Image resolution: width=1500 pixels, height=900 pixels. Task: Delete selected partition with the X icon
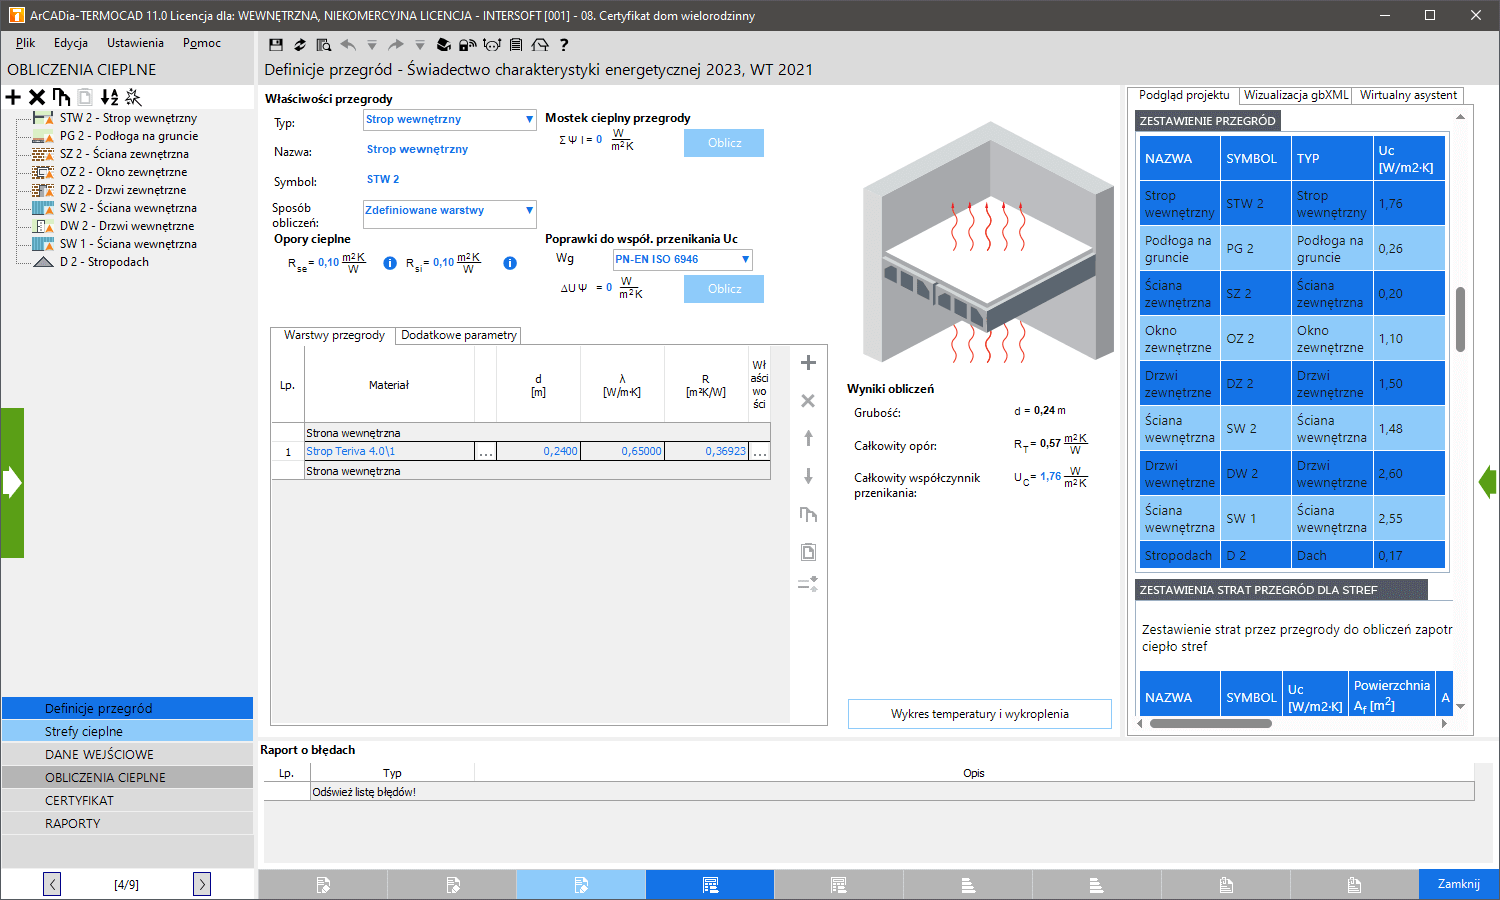[x=37, y=97]
